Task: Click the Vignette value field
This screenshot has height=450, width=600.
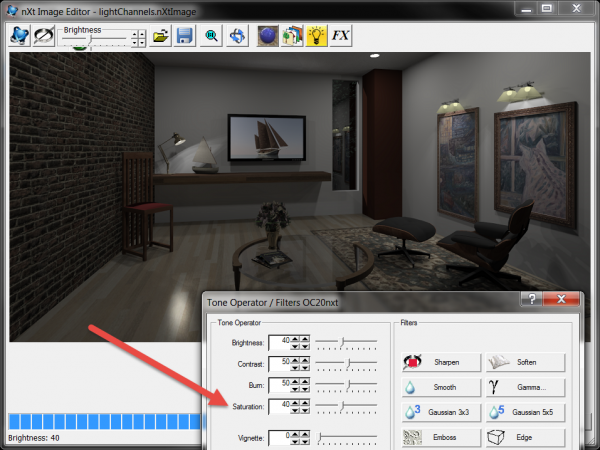Action: click(x=279, y=438)
